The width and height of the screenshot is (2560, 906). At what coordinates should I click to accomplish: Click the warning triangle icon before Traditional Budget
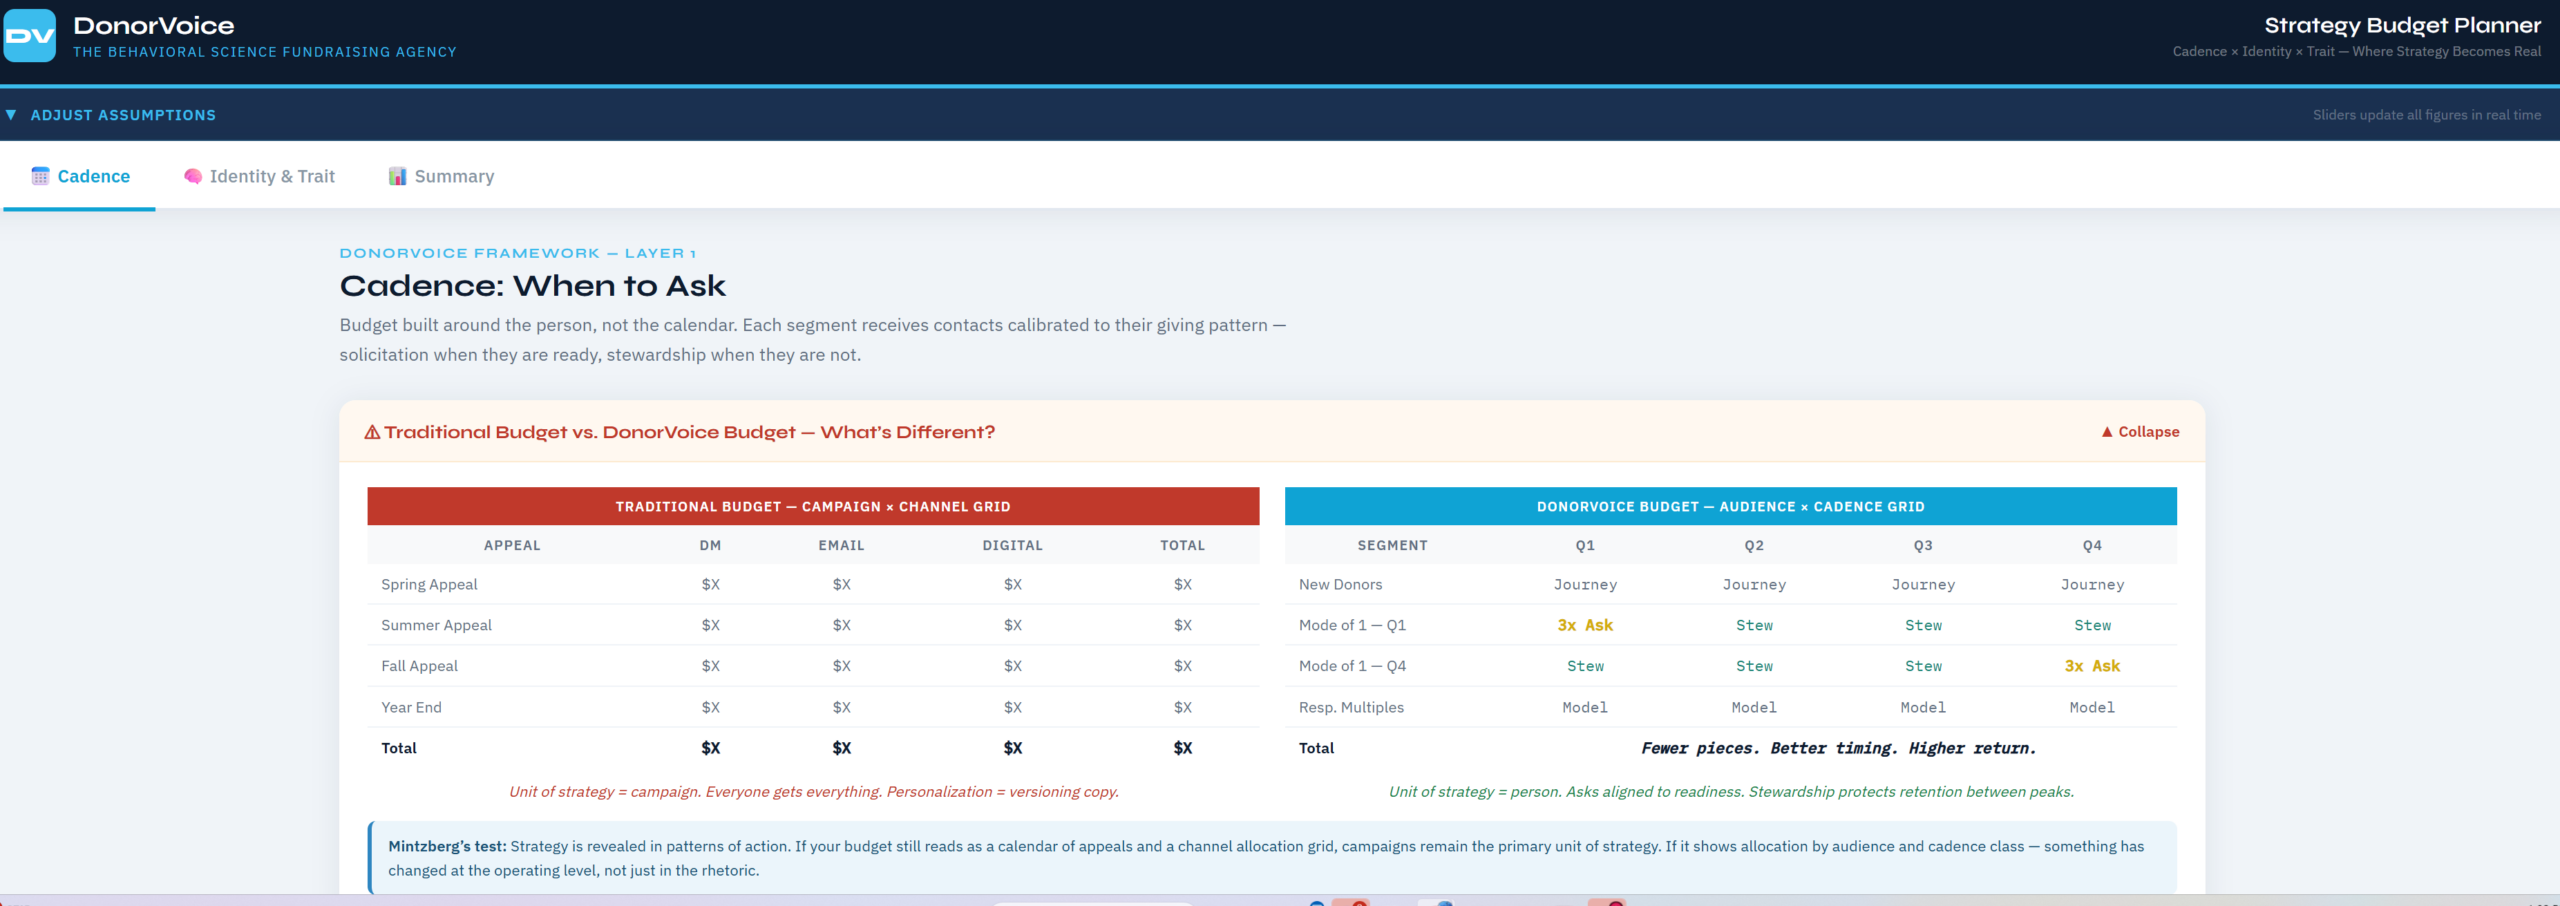click(x=372, y=432)
